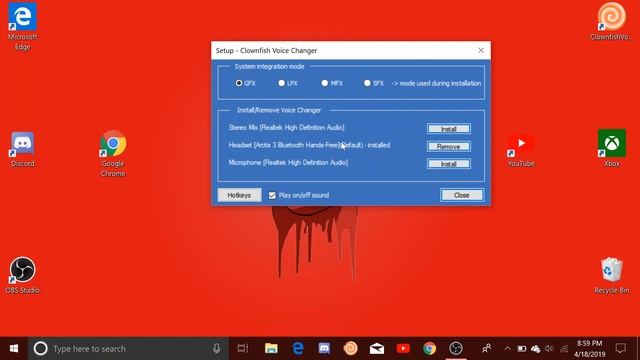Open YouTube desktop shortcut

[521, 149]
